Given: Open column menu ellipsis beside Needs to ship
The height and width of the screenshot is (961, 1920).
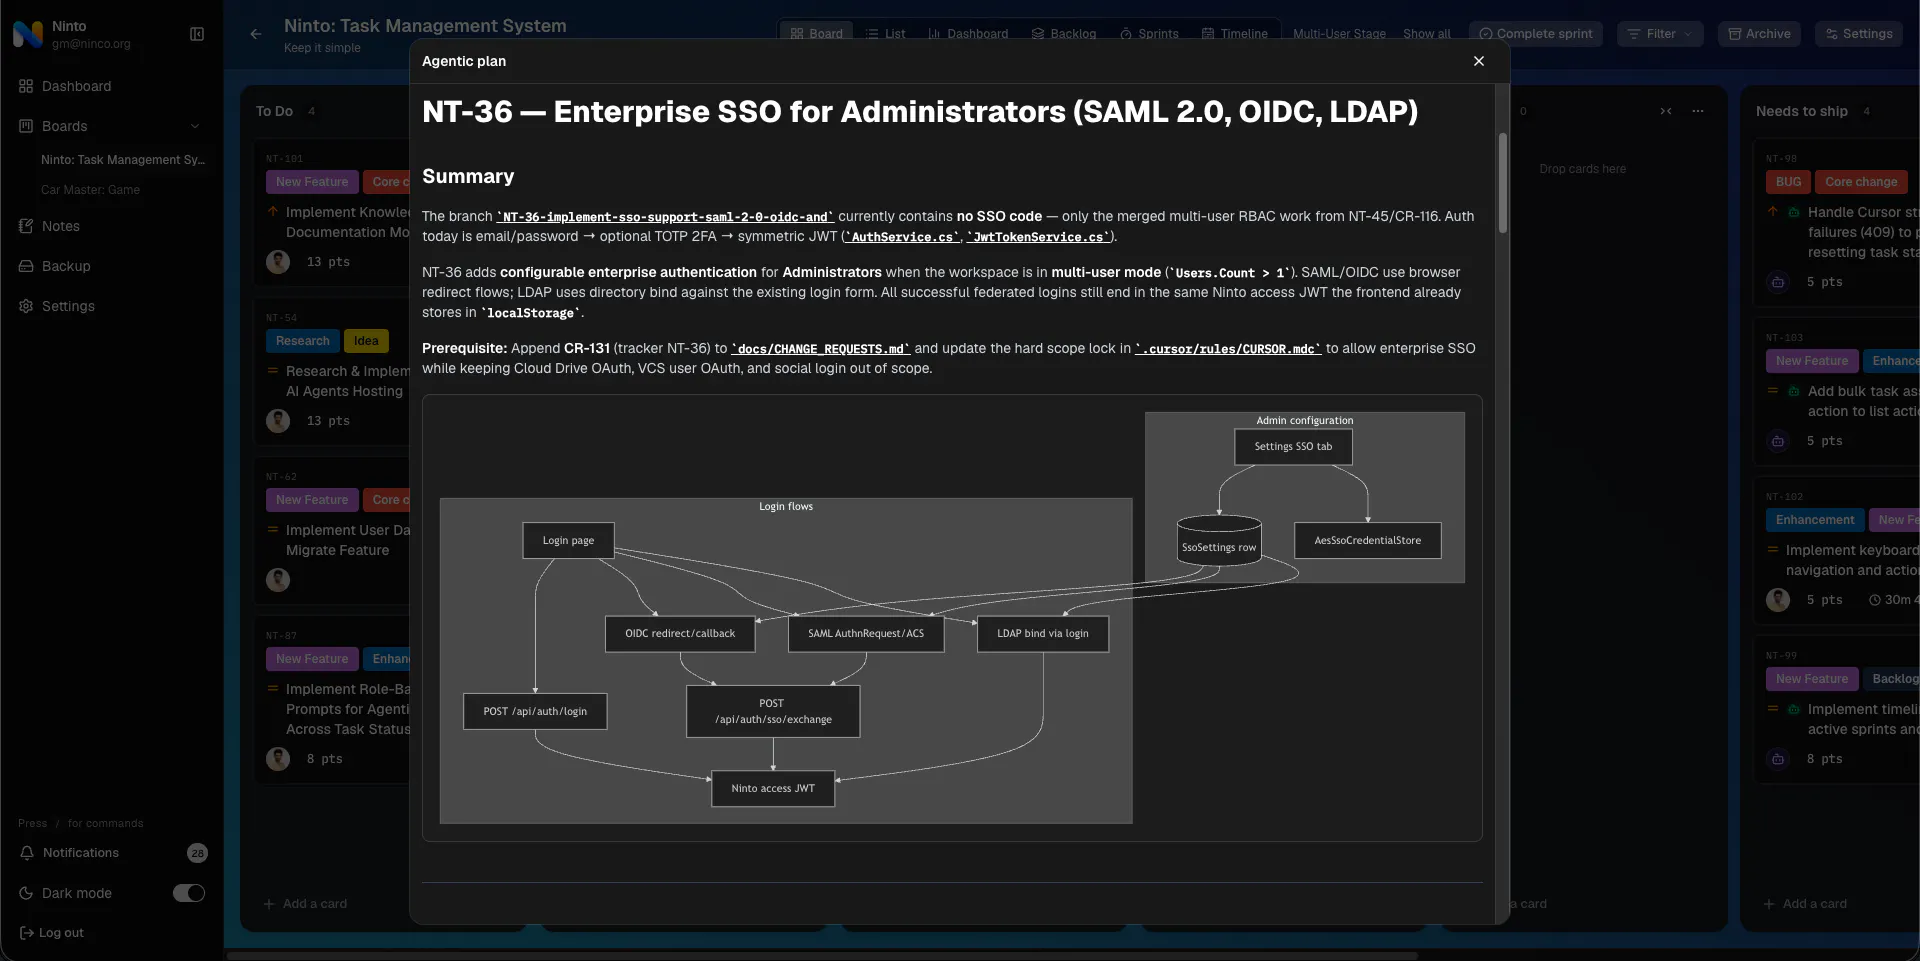Looking at the screenshot, I should [x=1698, y=111].
